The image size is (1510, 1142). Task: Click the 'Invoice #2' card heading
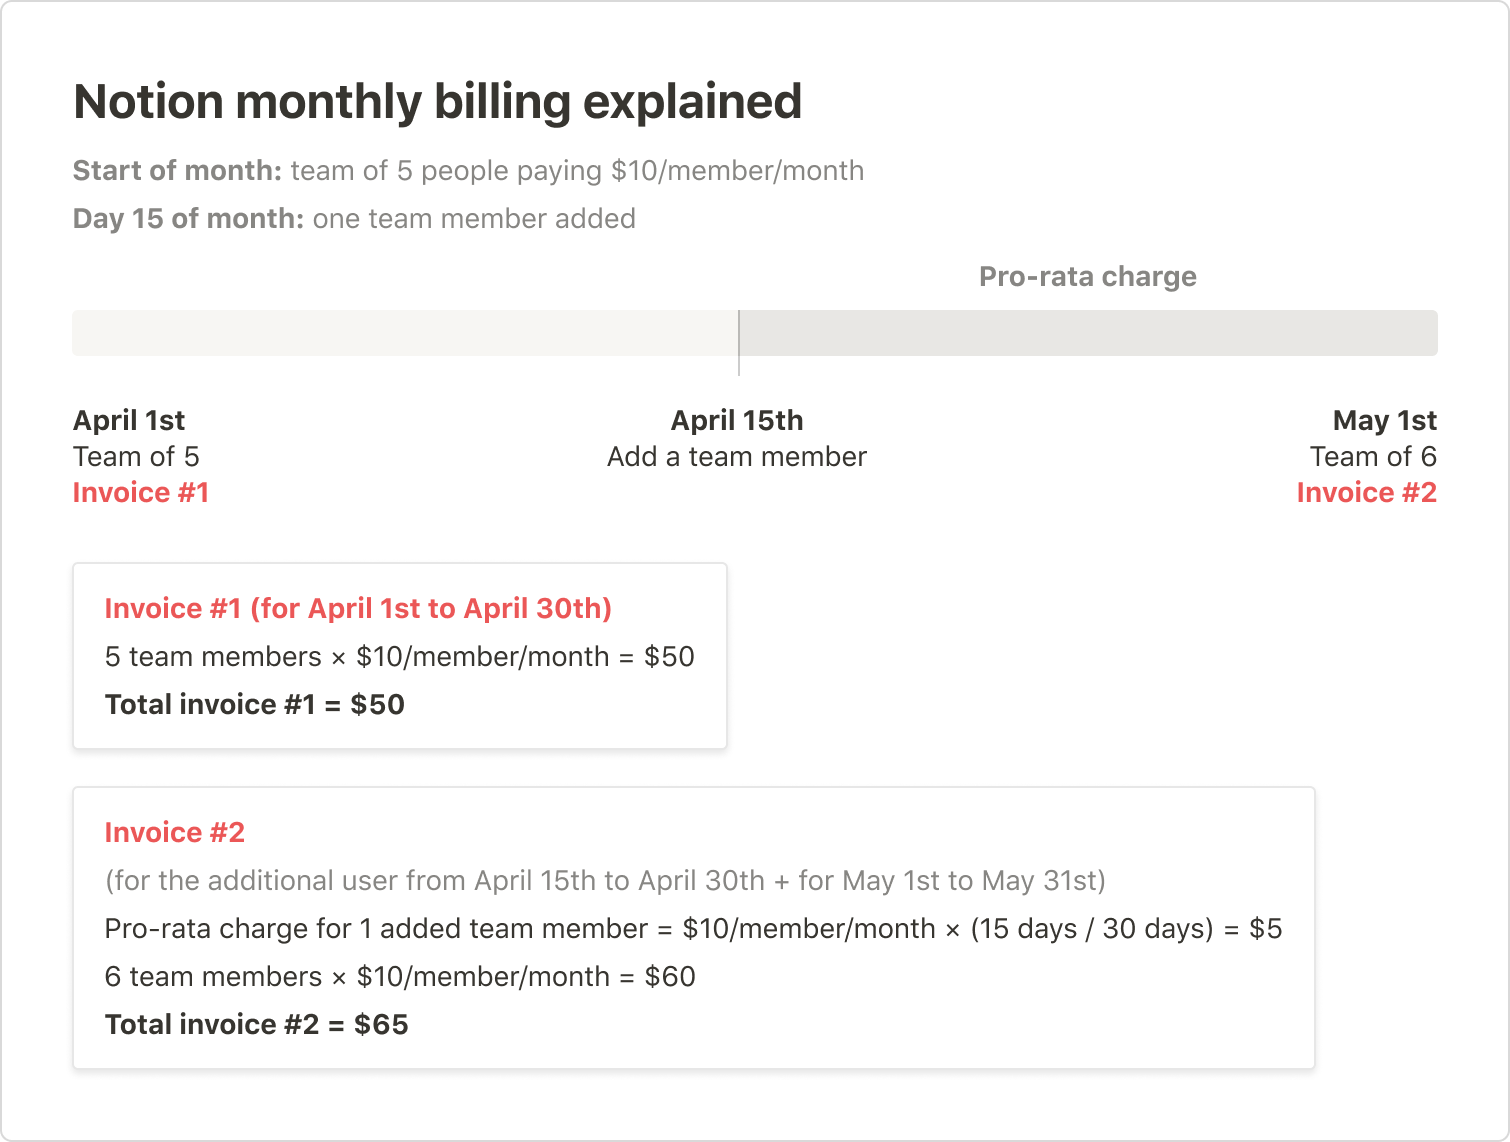(x=175, y=833)
